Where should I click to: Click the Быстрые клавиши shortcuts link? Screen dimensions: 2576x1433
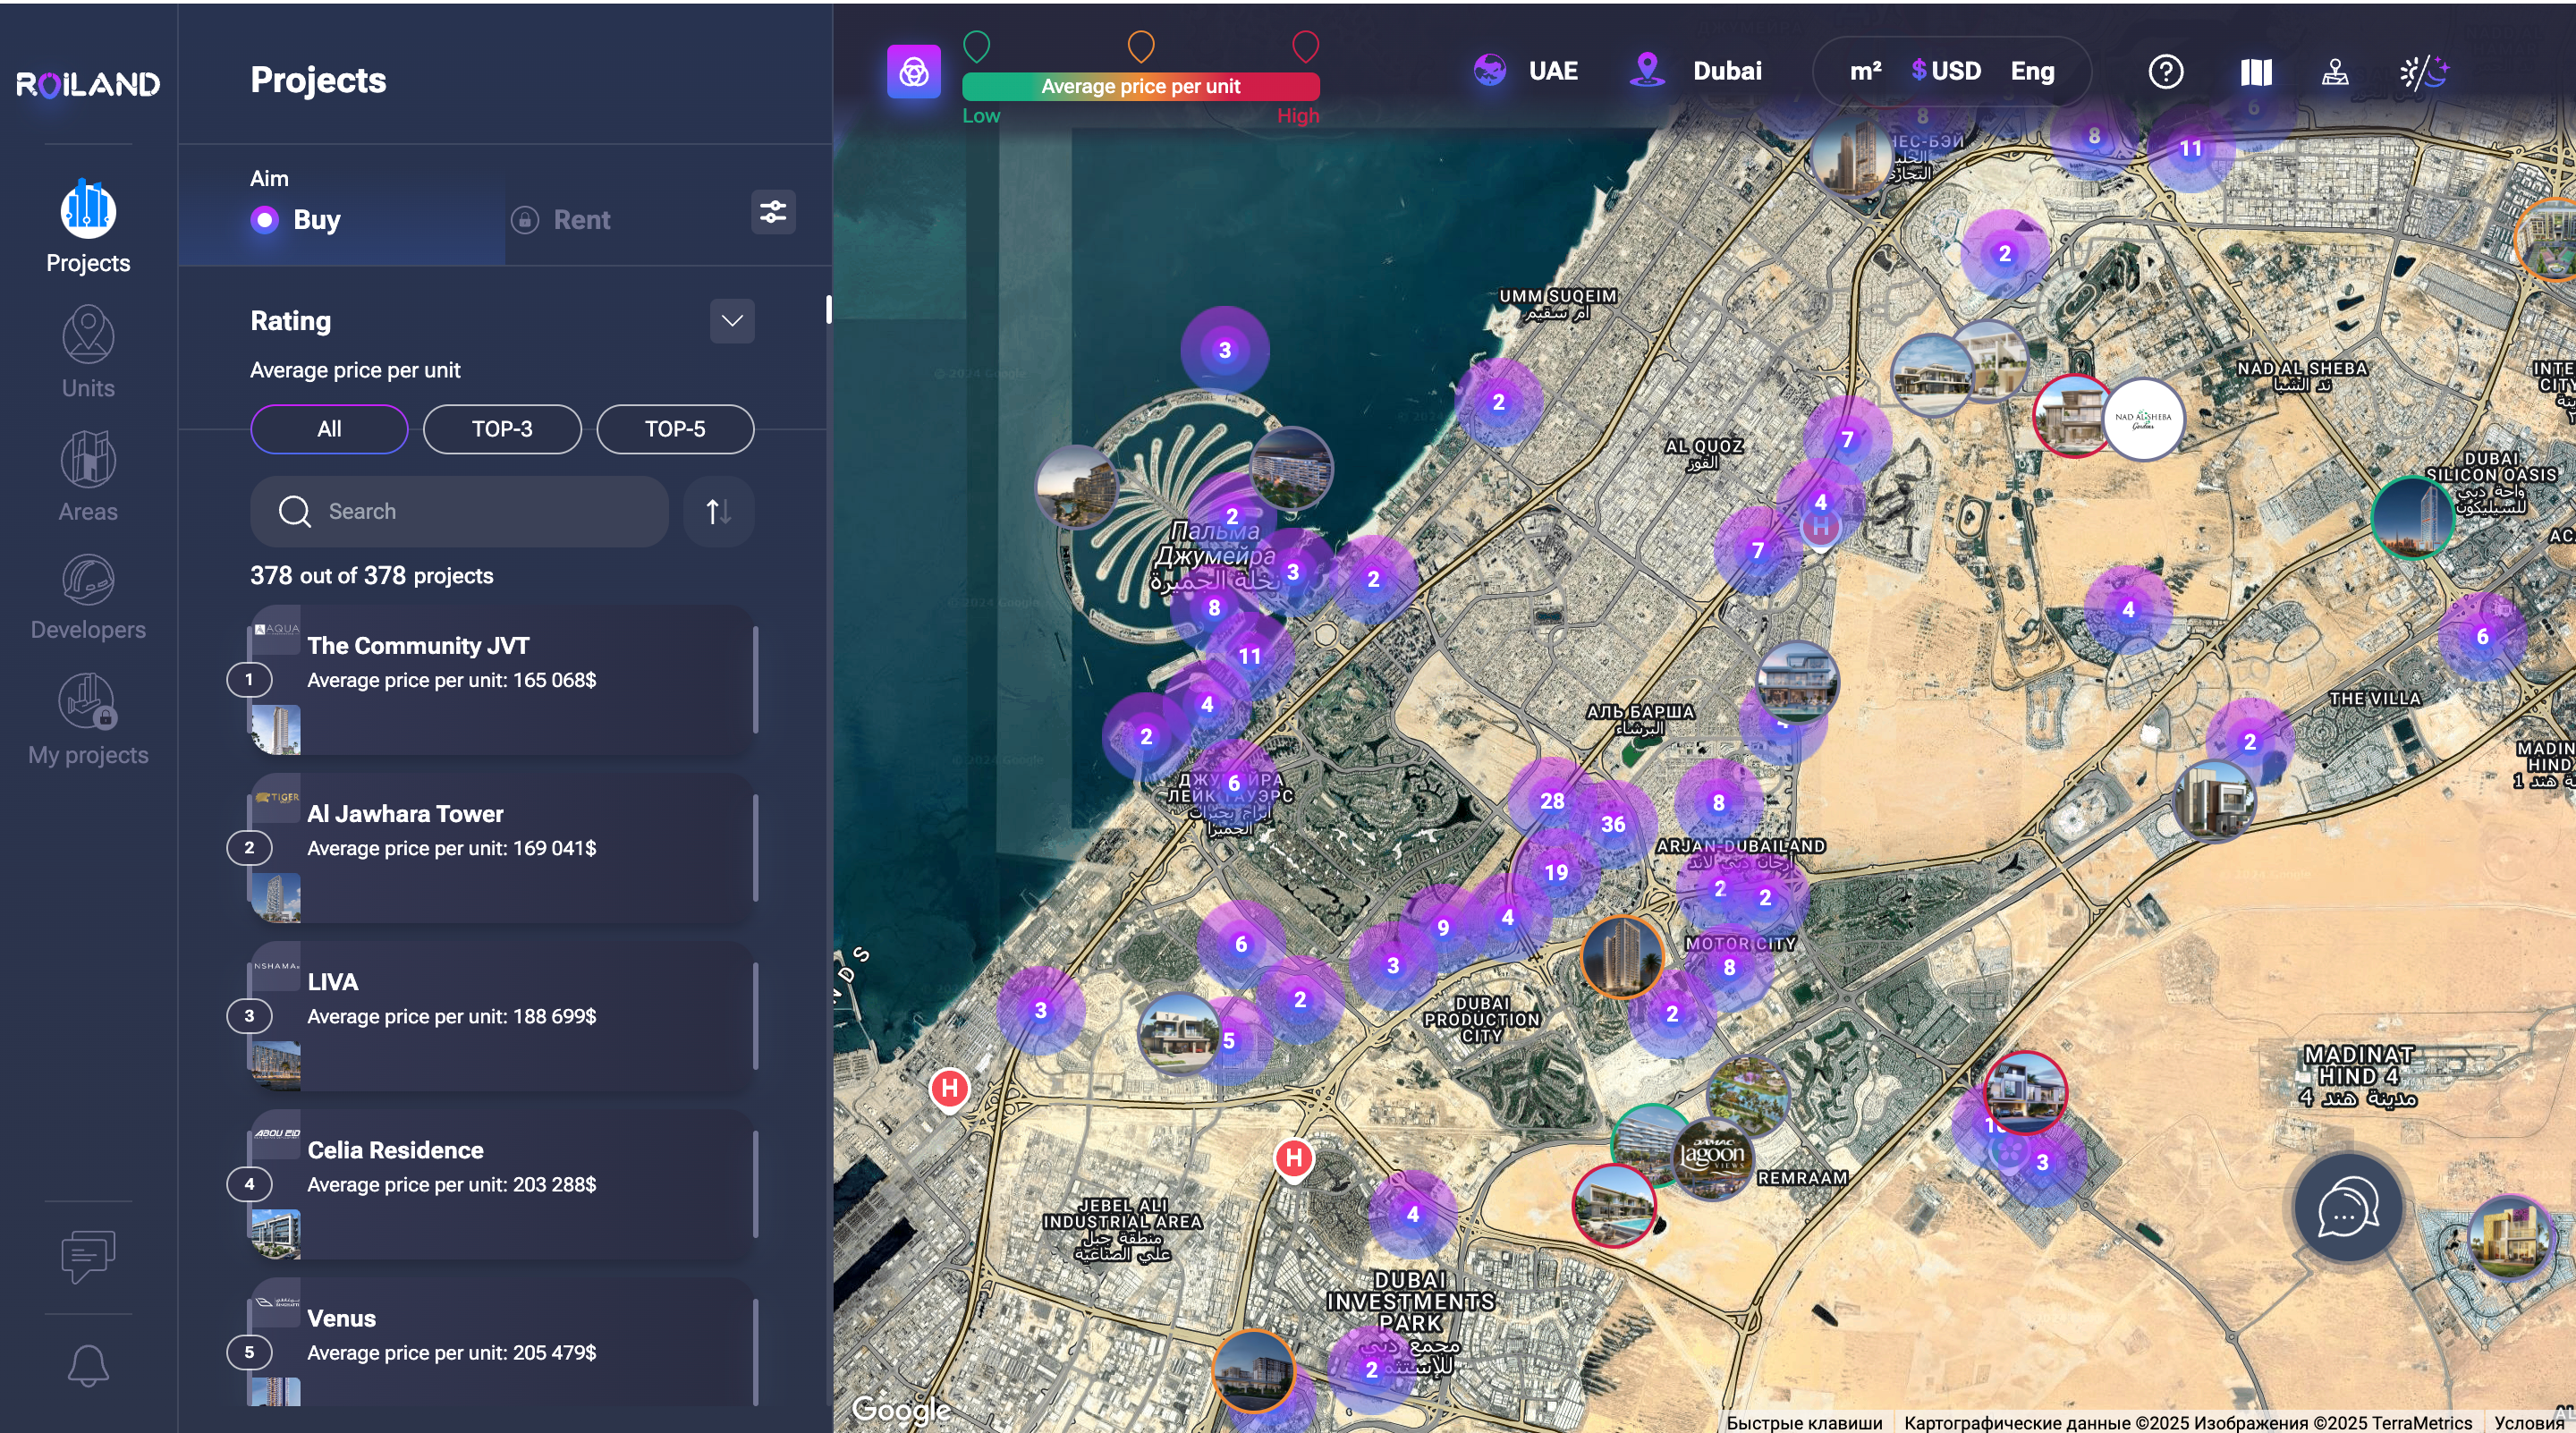(x=1804, y=1422)
